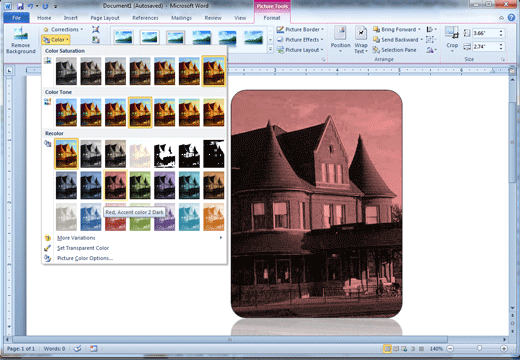
Task: Select the first grayscale Color Saturation swatch
Action: (66, 71)
